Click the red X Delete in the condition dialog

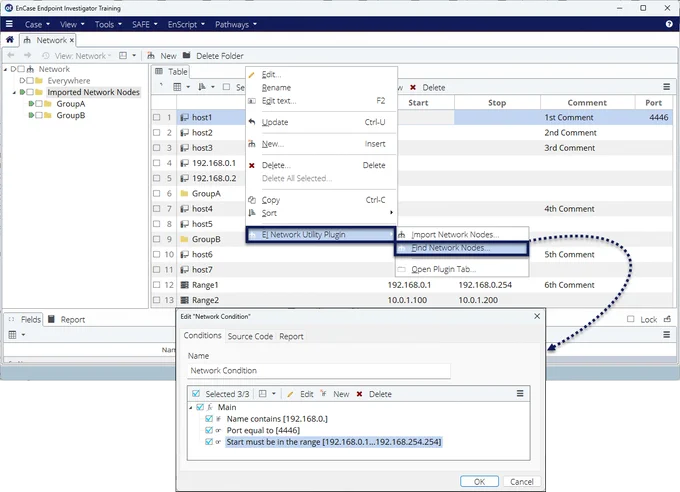coord(359,394)
